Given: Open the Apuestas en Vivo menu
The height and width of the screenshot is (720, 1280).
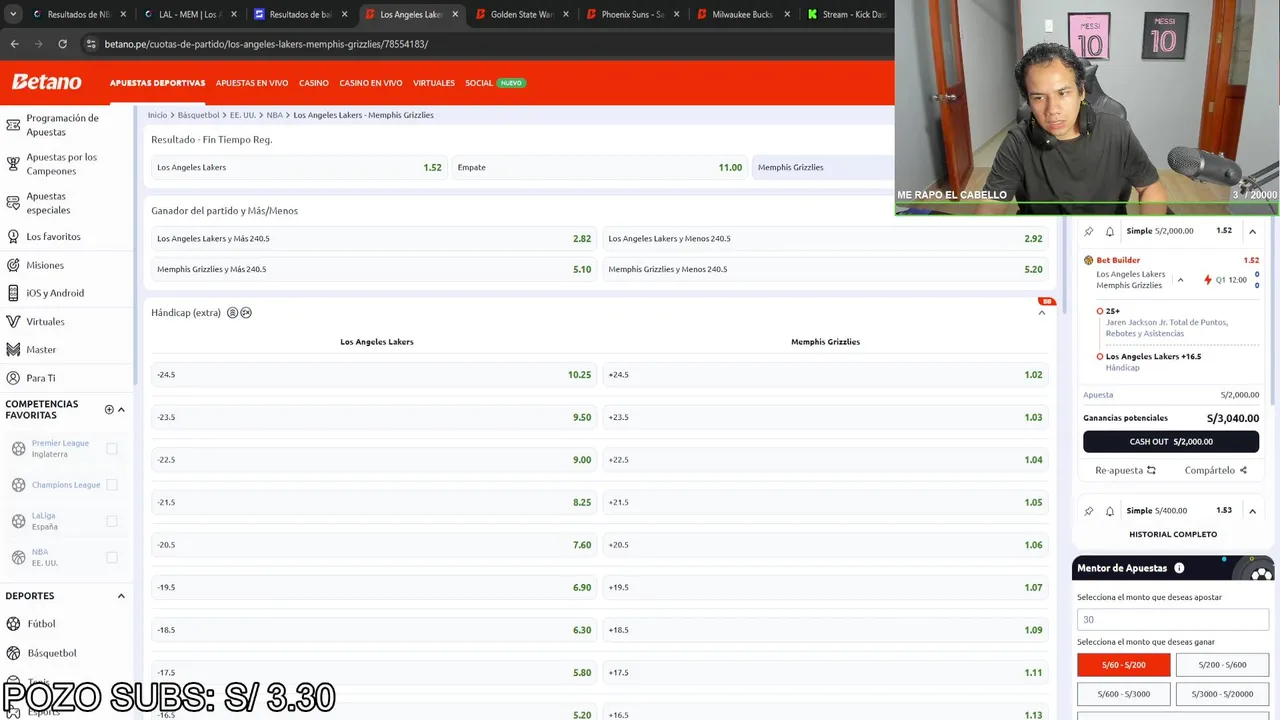Looking at the screenshot, I should [x=252, y=83].
